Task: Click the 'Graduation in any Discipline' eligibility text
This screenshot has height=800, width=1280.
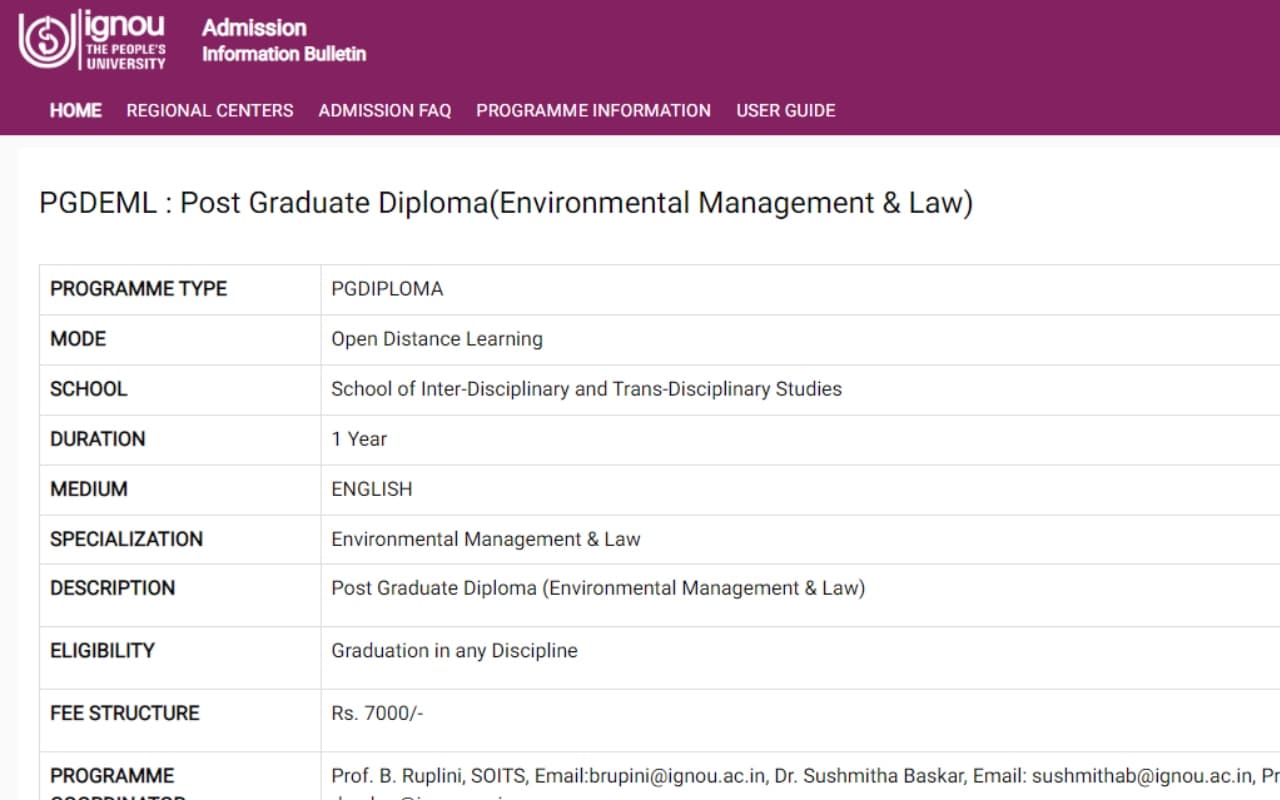Action: click(x=454, y=651)
